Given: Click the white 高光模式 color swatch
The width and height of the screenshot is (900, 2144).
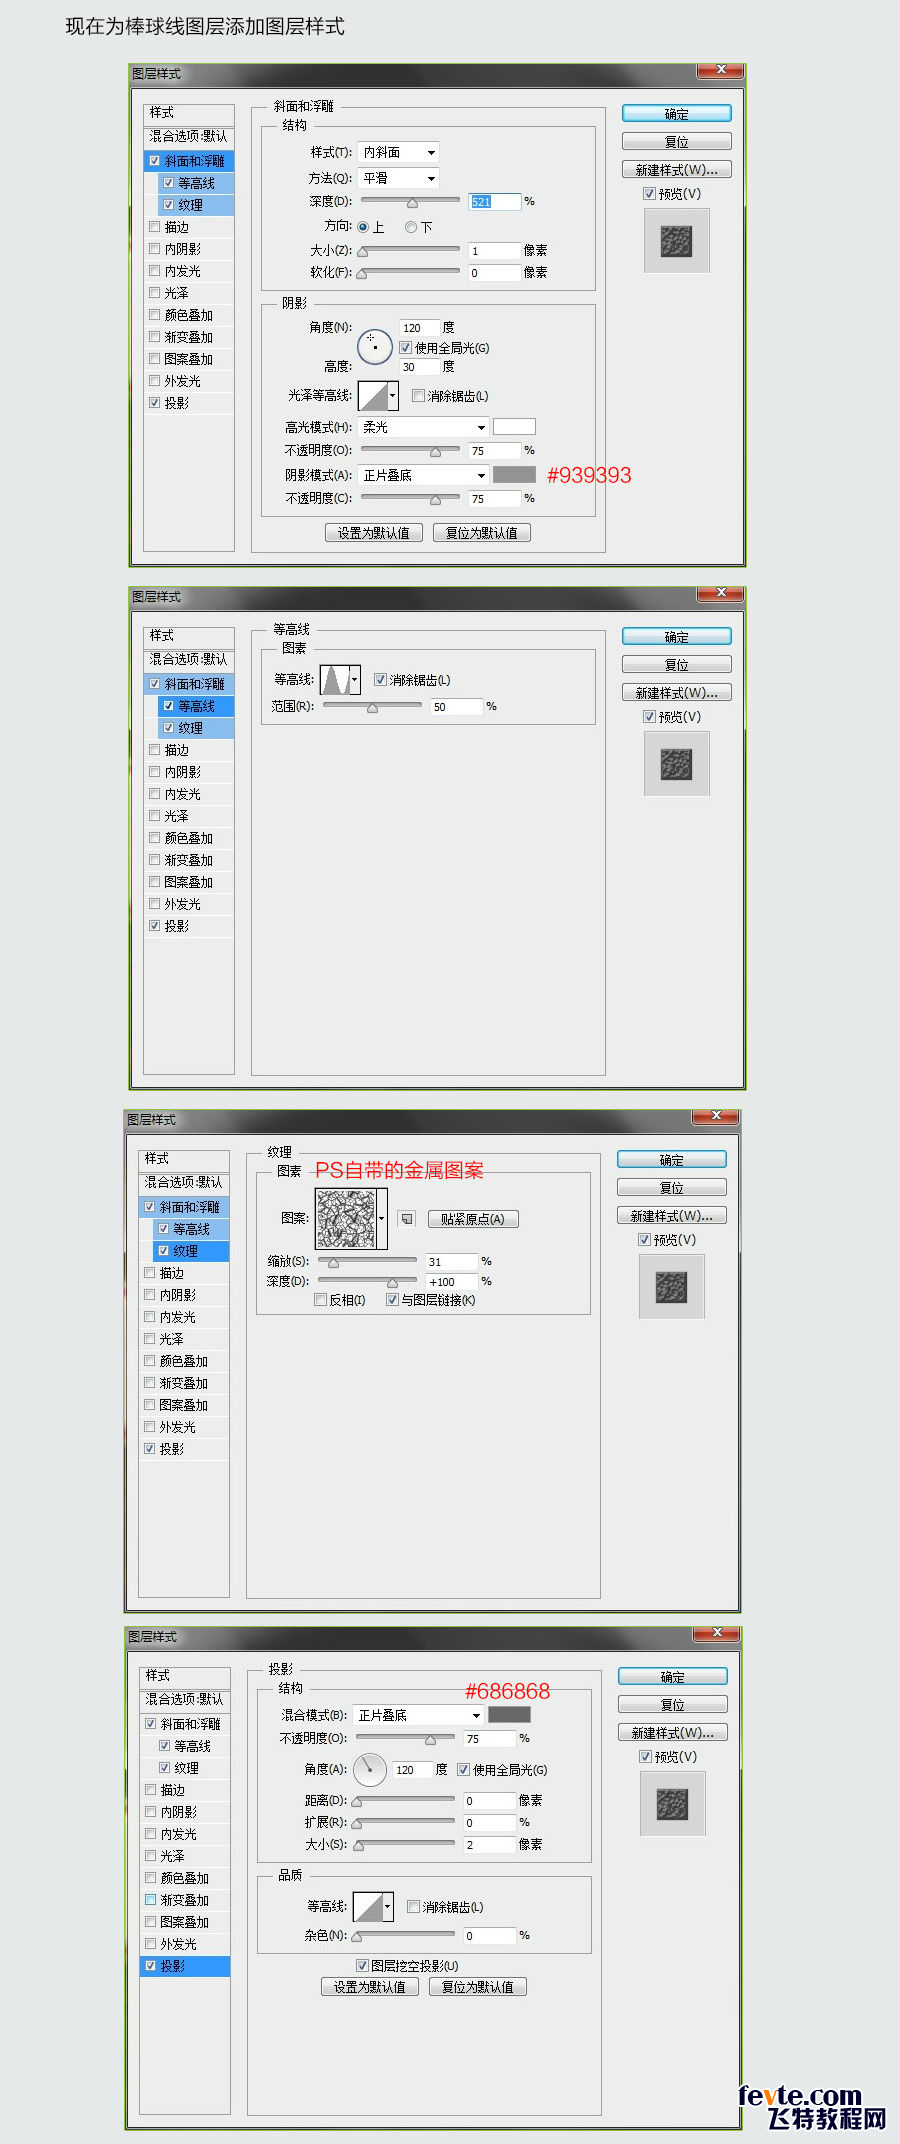Looking at the screenshot, I should [x=514, y=427].
